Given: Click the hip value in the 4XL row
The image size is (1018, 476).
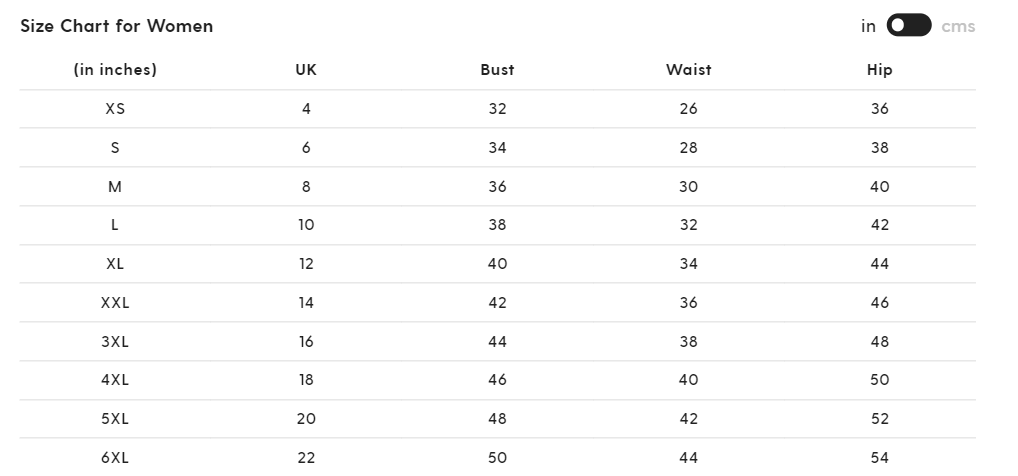Looking at the screenshot, I should point(879,380).
